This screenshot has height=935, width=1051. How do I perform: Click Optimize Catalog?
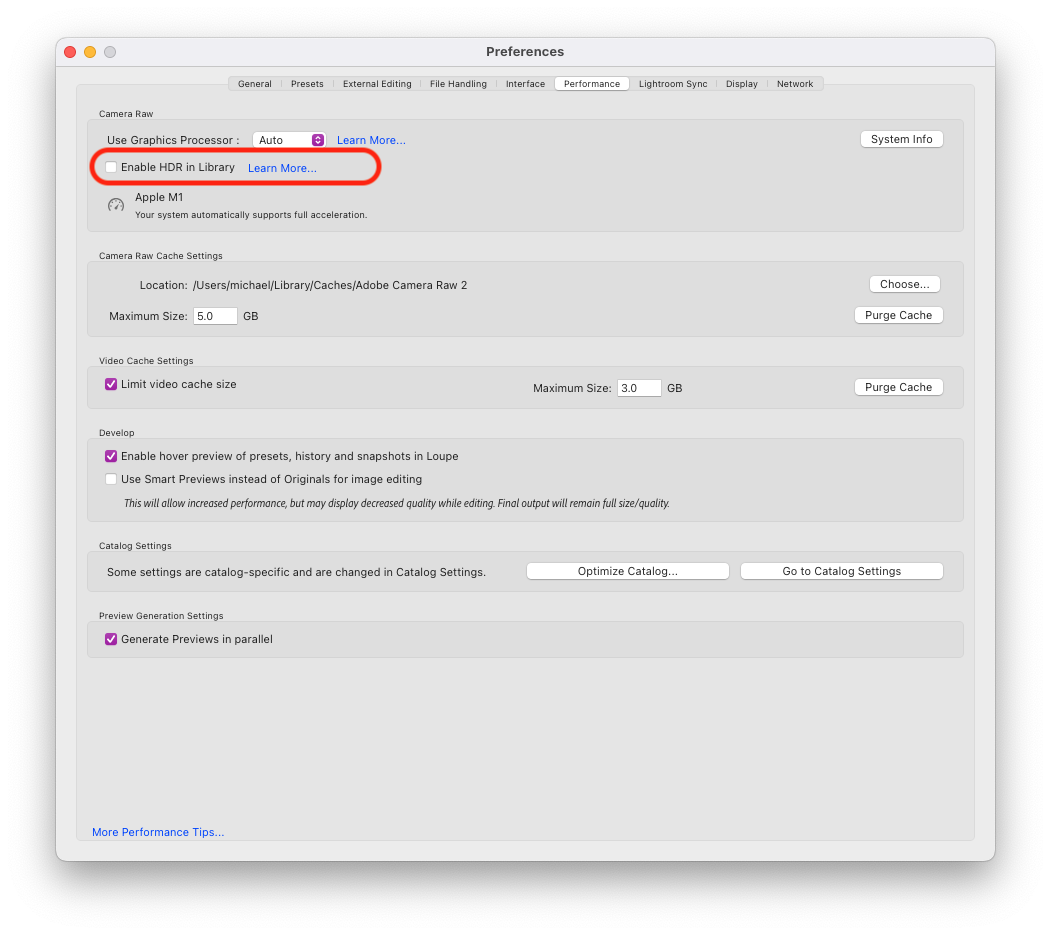tap(627, 570)
